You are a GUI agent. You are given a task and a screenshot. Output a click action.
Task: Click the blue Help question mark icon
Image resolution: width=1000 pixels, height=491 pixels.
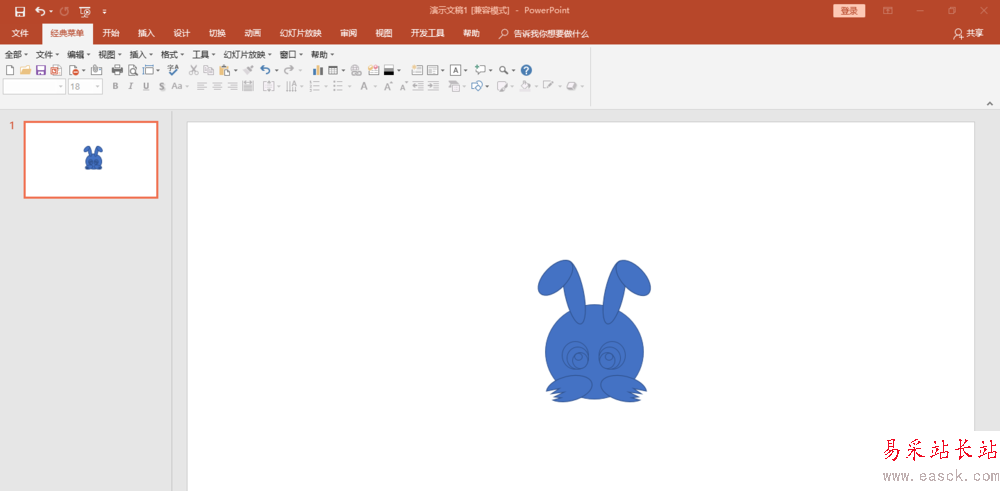click(x=526, y=70)
